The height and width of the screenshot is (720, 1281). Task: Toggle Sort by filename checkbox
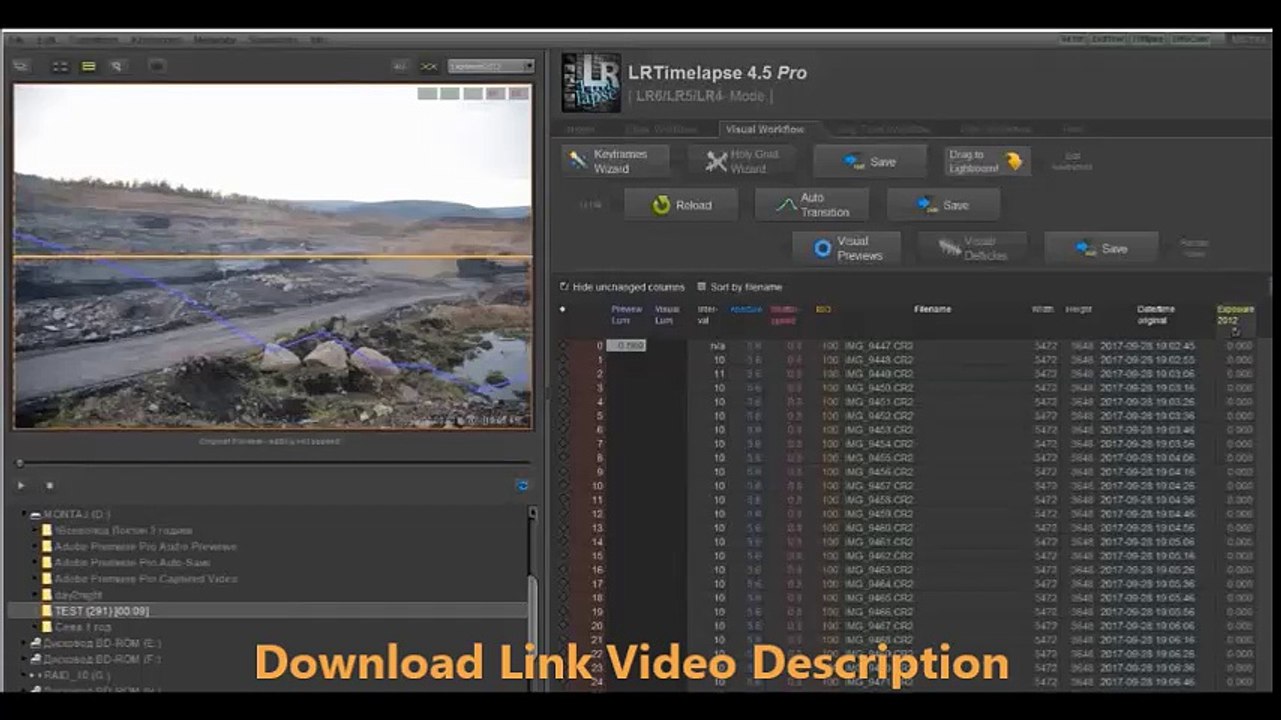coord(702,287)
